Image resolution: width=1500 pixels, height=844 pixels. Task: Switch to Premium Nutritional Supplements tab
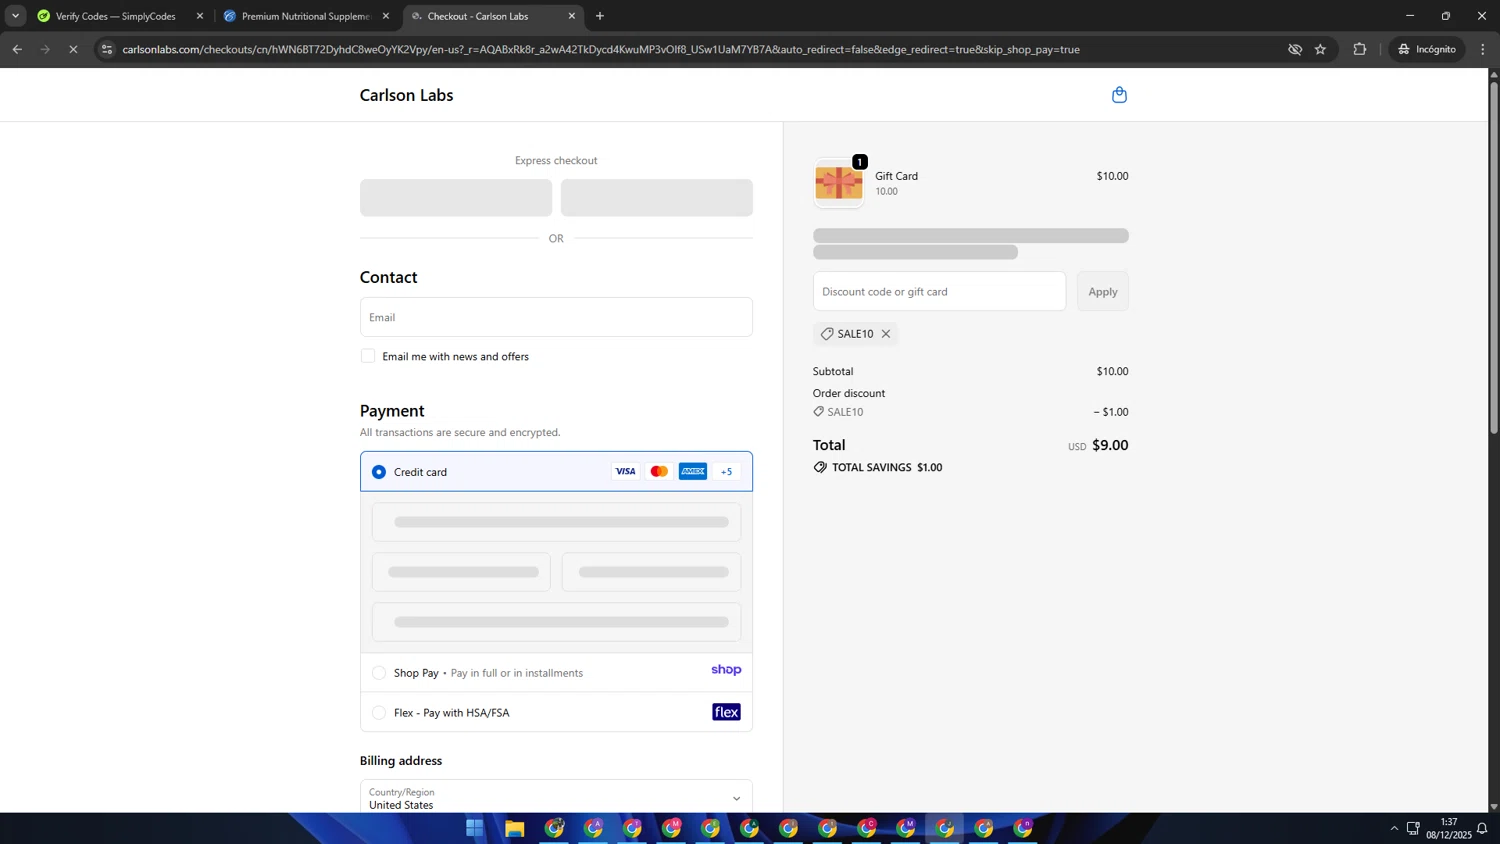click(305, 16)
